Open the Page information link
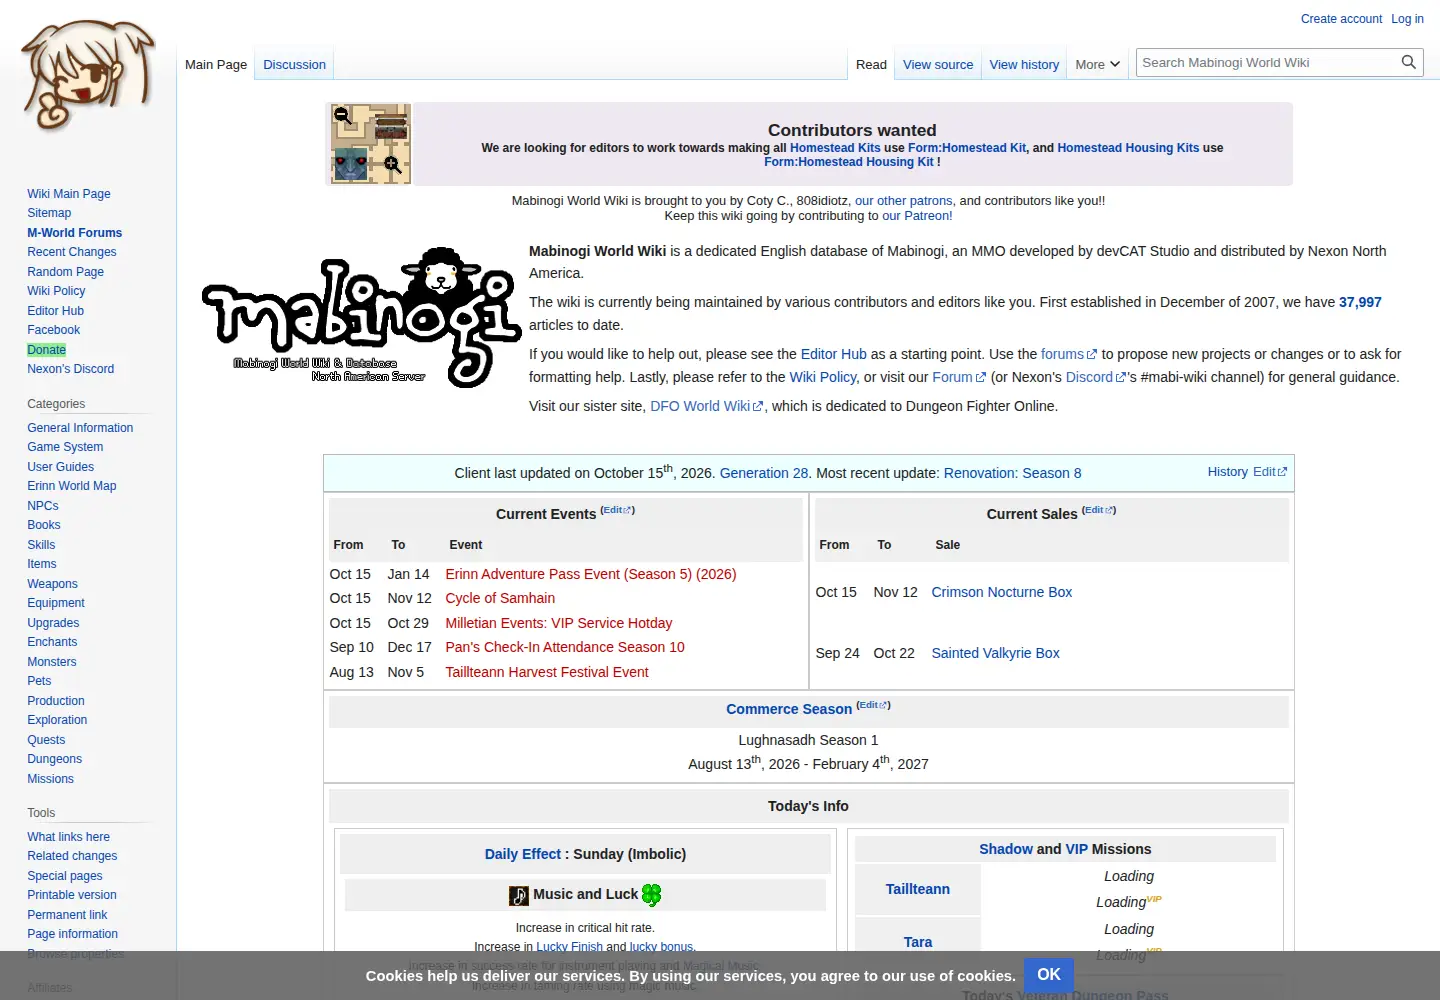Screen dimensions: 1440x1000 (73, 934)
